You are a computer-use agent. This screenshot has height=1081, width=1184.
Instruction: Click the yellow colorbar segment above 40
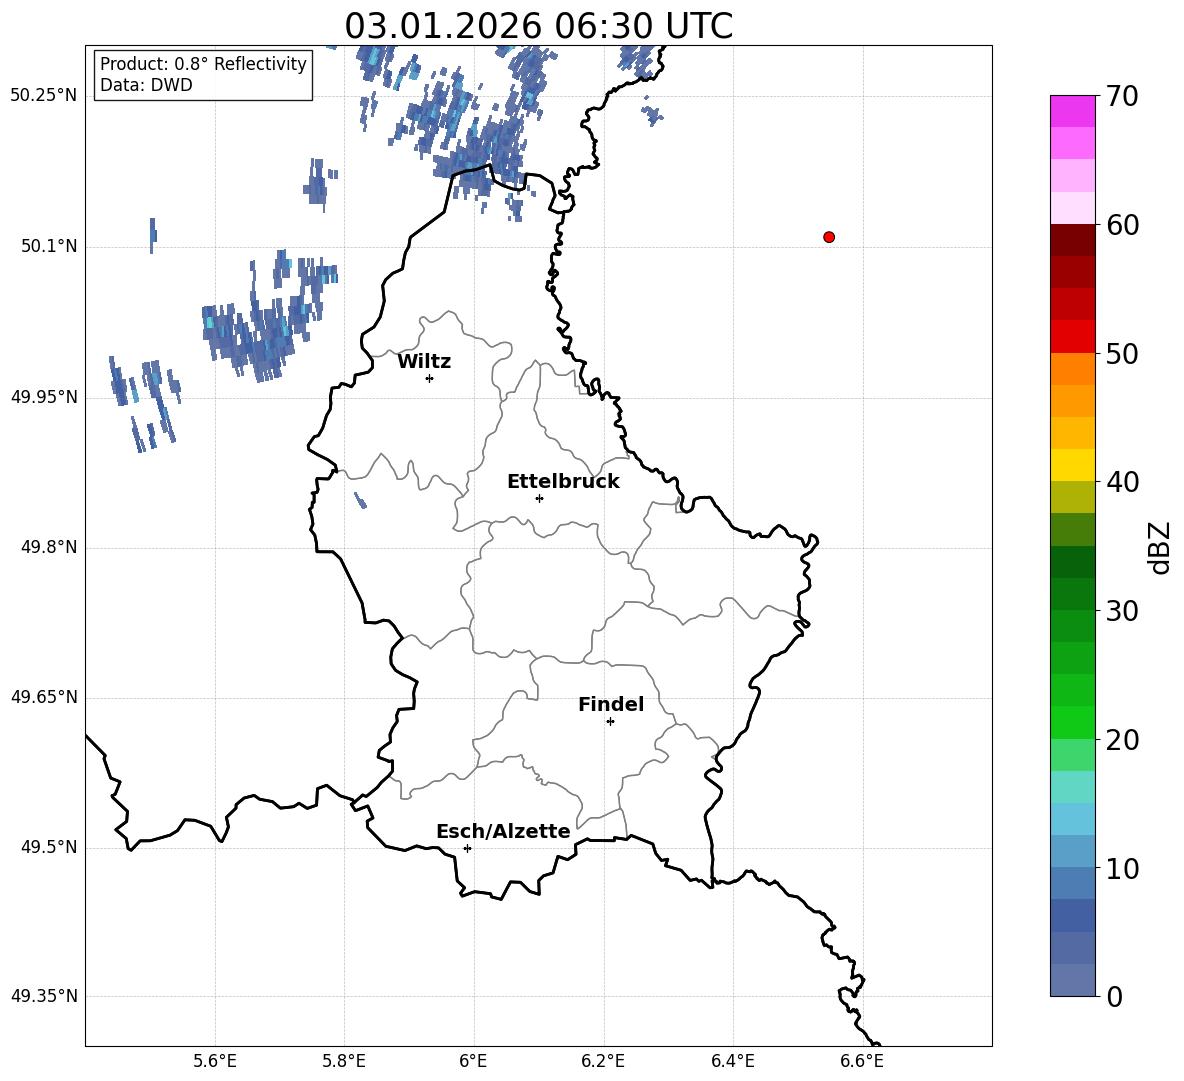point(1072,465)
